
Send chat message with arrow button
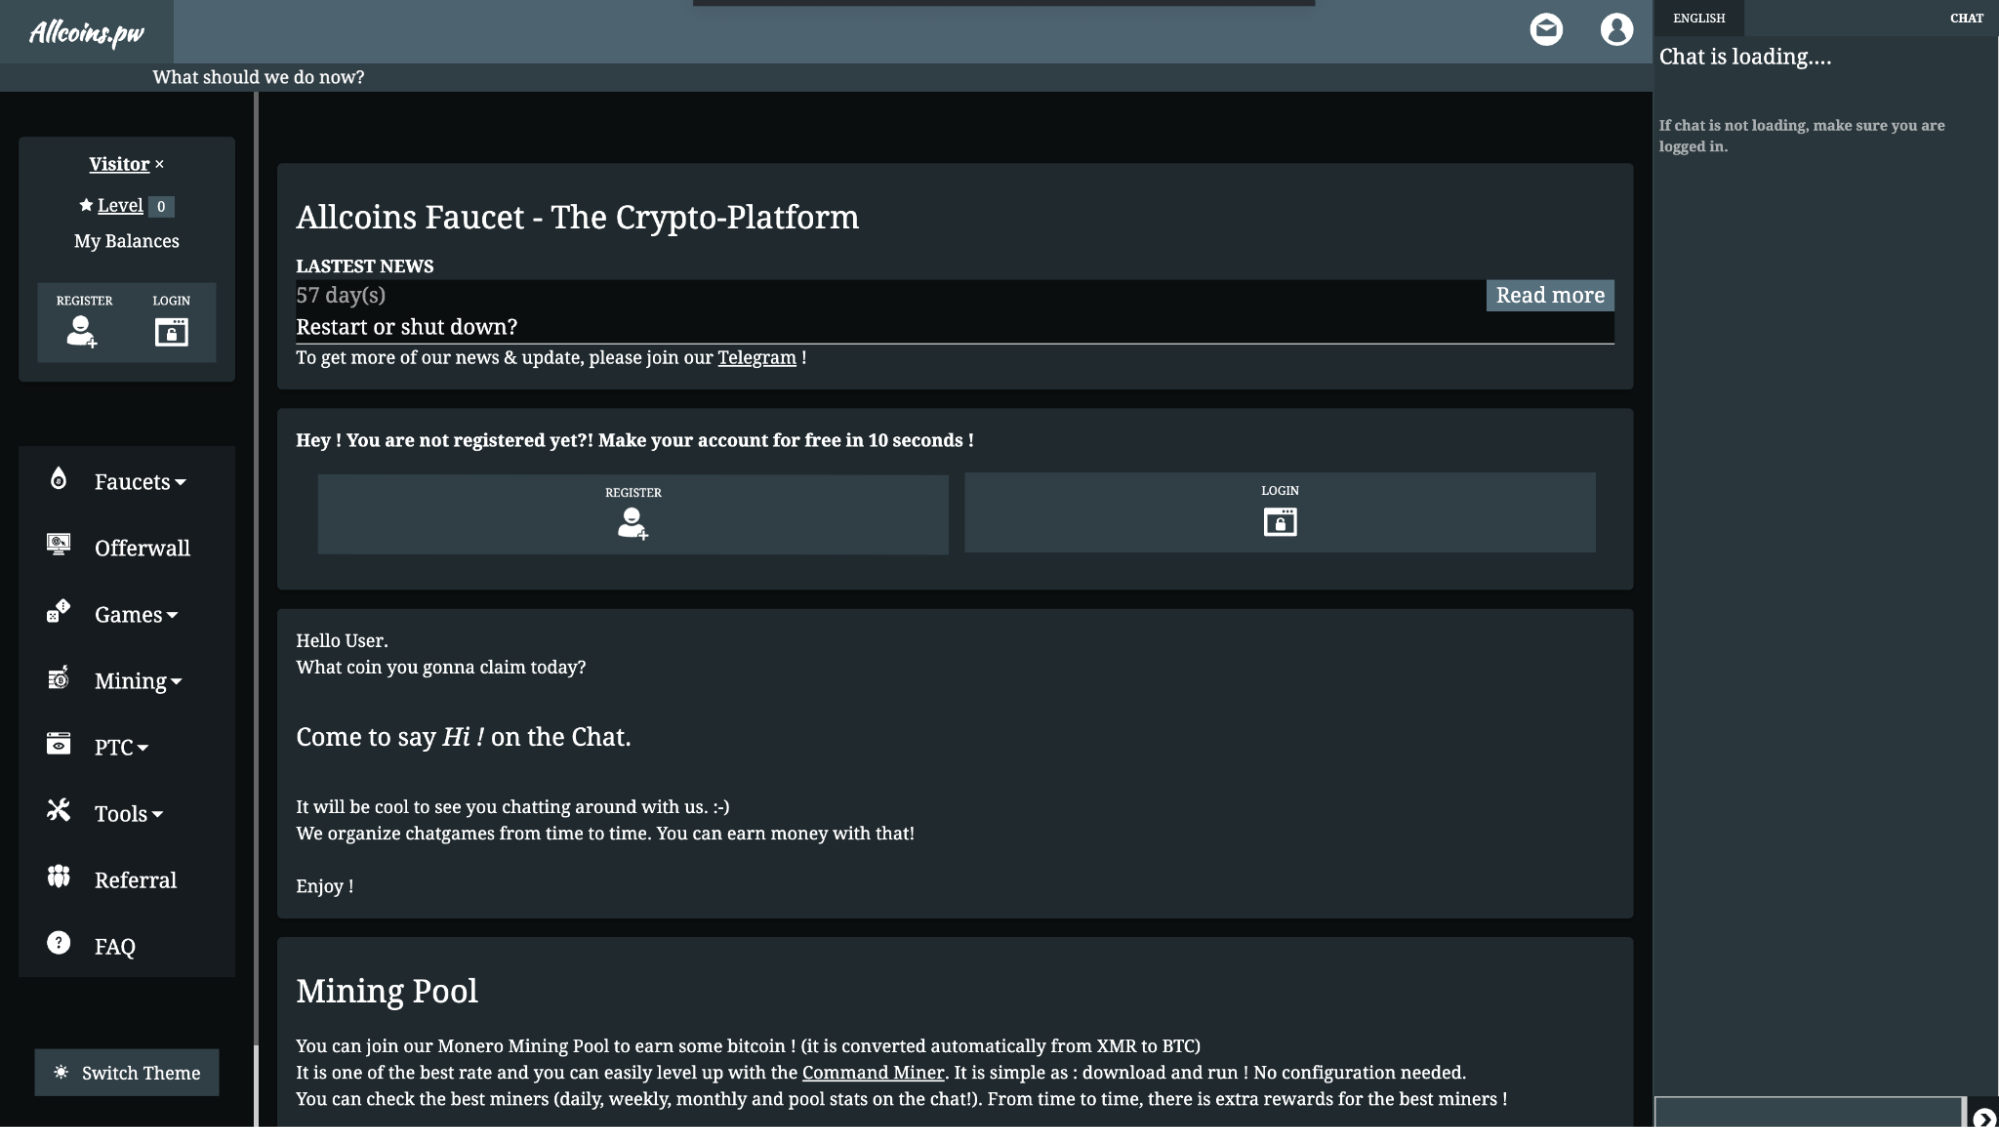1984,1117
